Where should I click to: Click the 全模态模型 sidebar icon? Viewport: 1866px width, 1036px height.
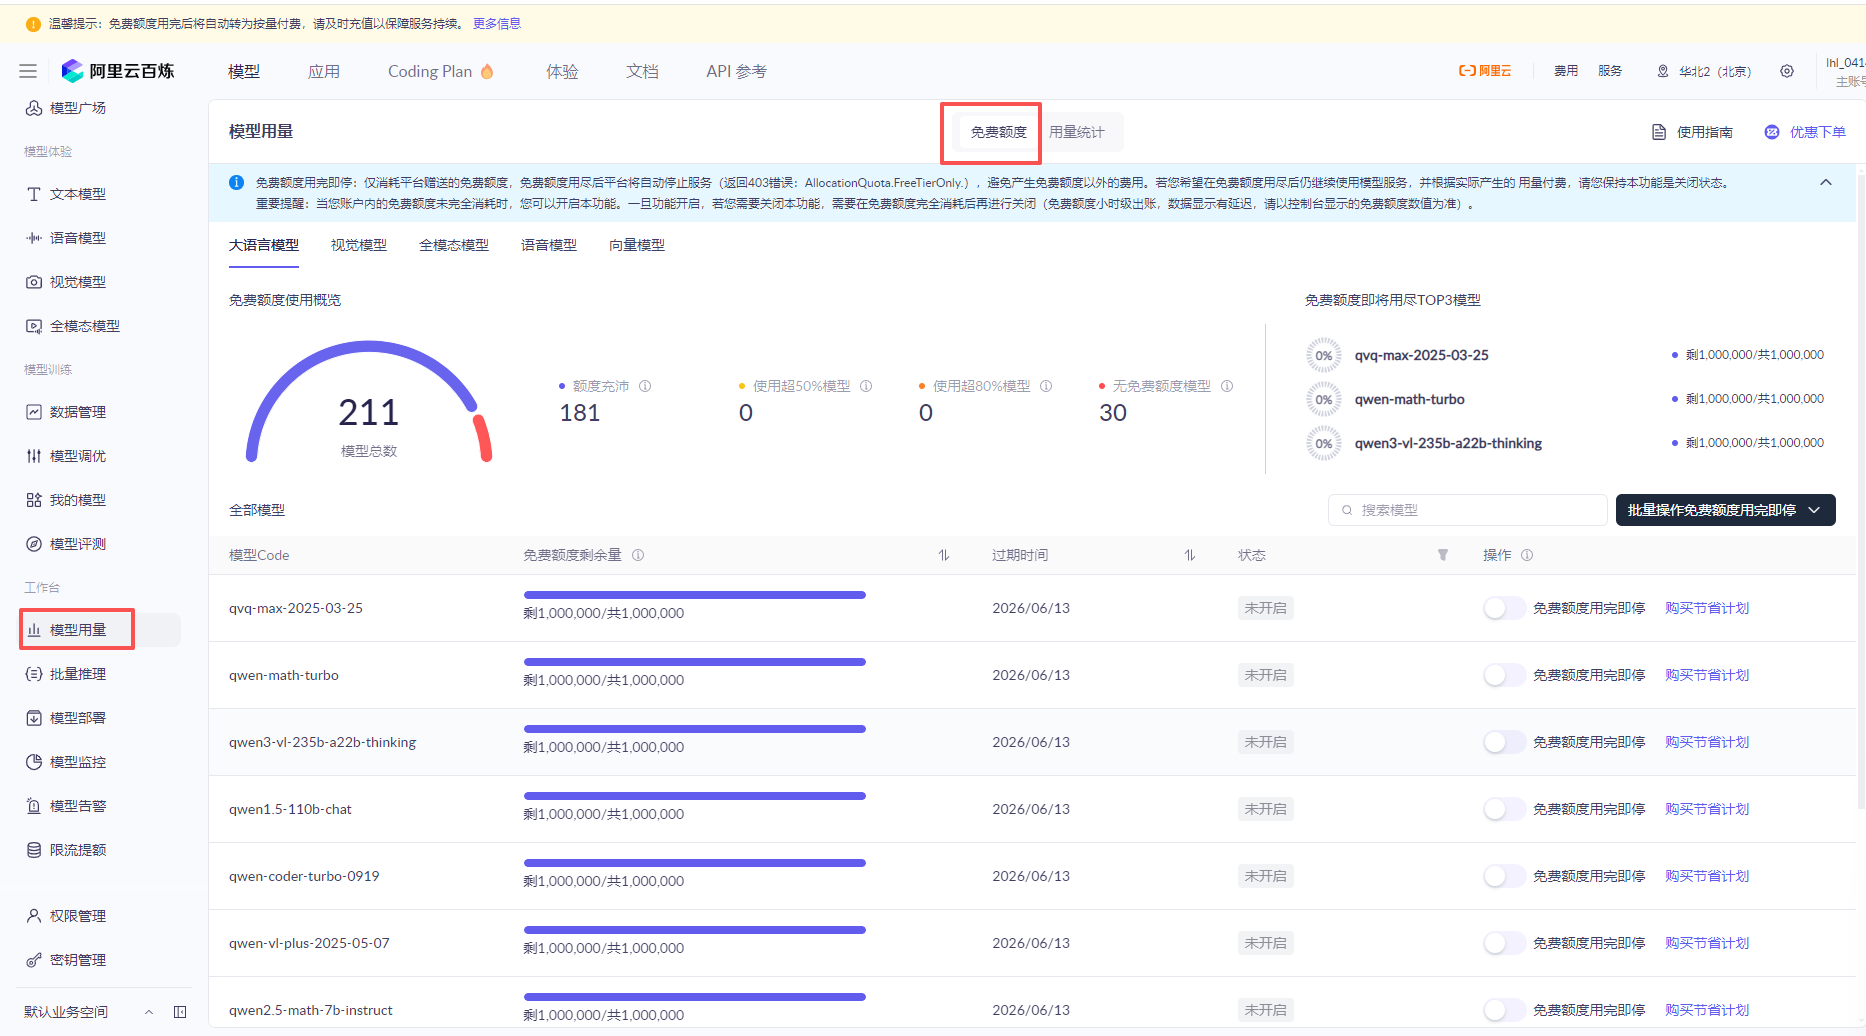click(34, 326)
